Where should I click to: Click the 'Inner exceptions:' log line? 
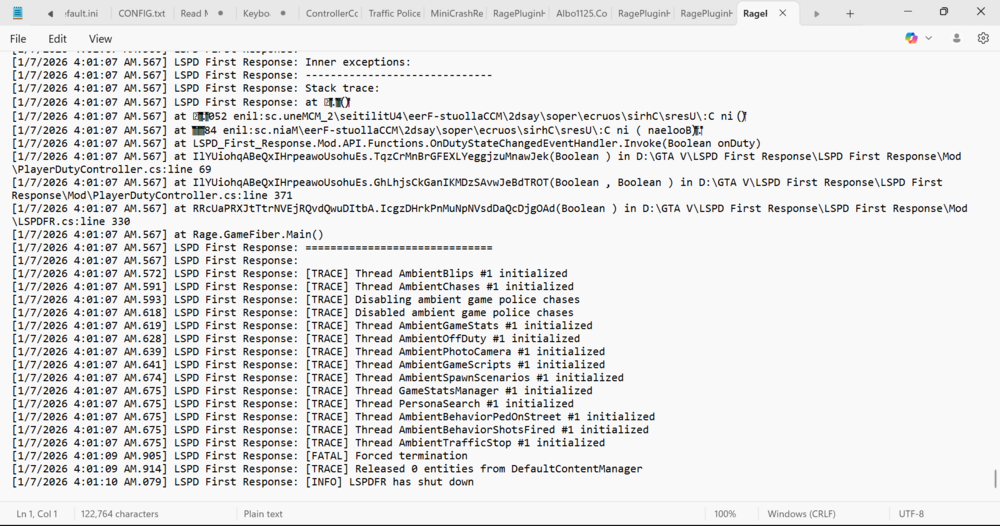(211, 62)
